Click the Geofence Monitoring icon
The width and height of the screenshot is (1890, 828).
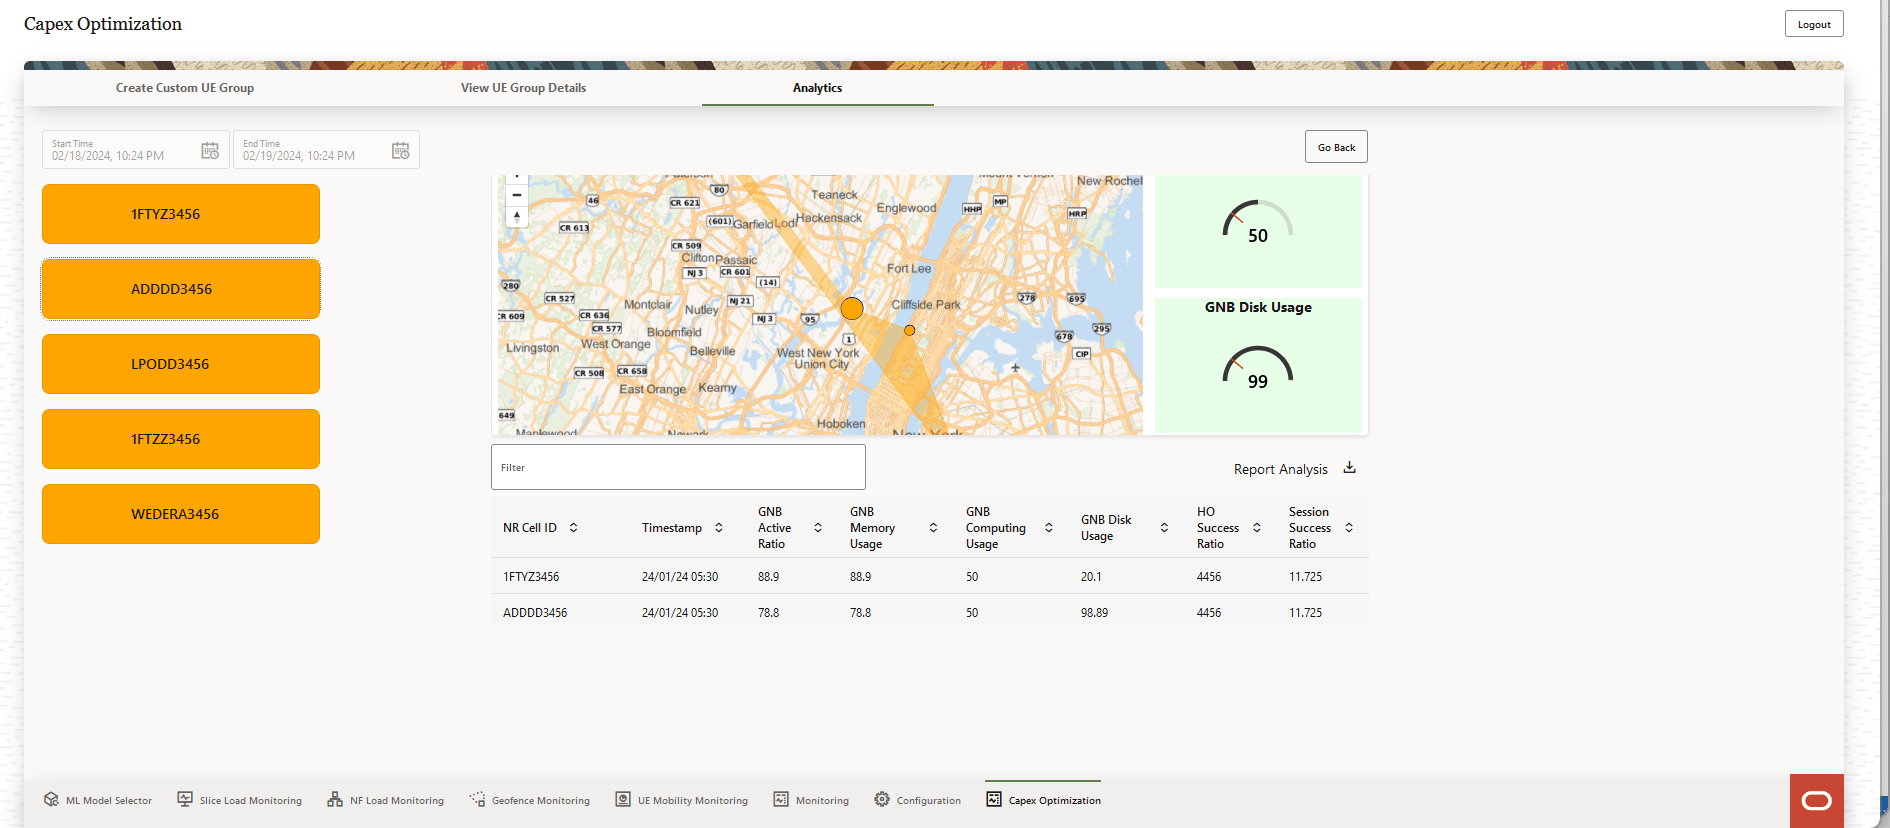point(477,799)
